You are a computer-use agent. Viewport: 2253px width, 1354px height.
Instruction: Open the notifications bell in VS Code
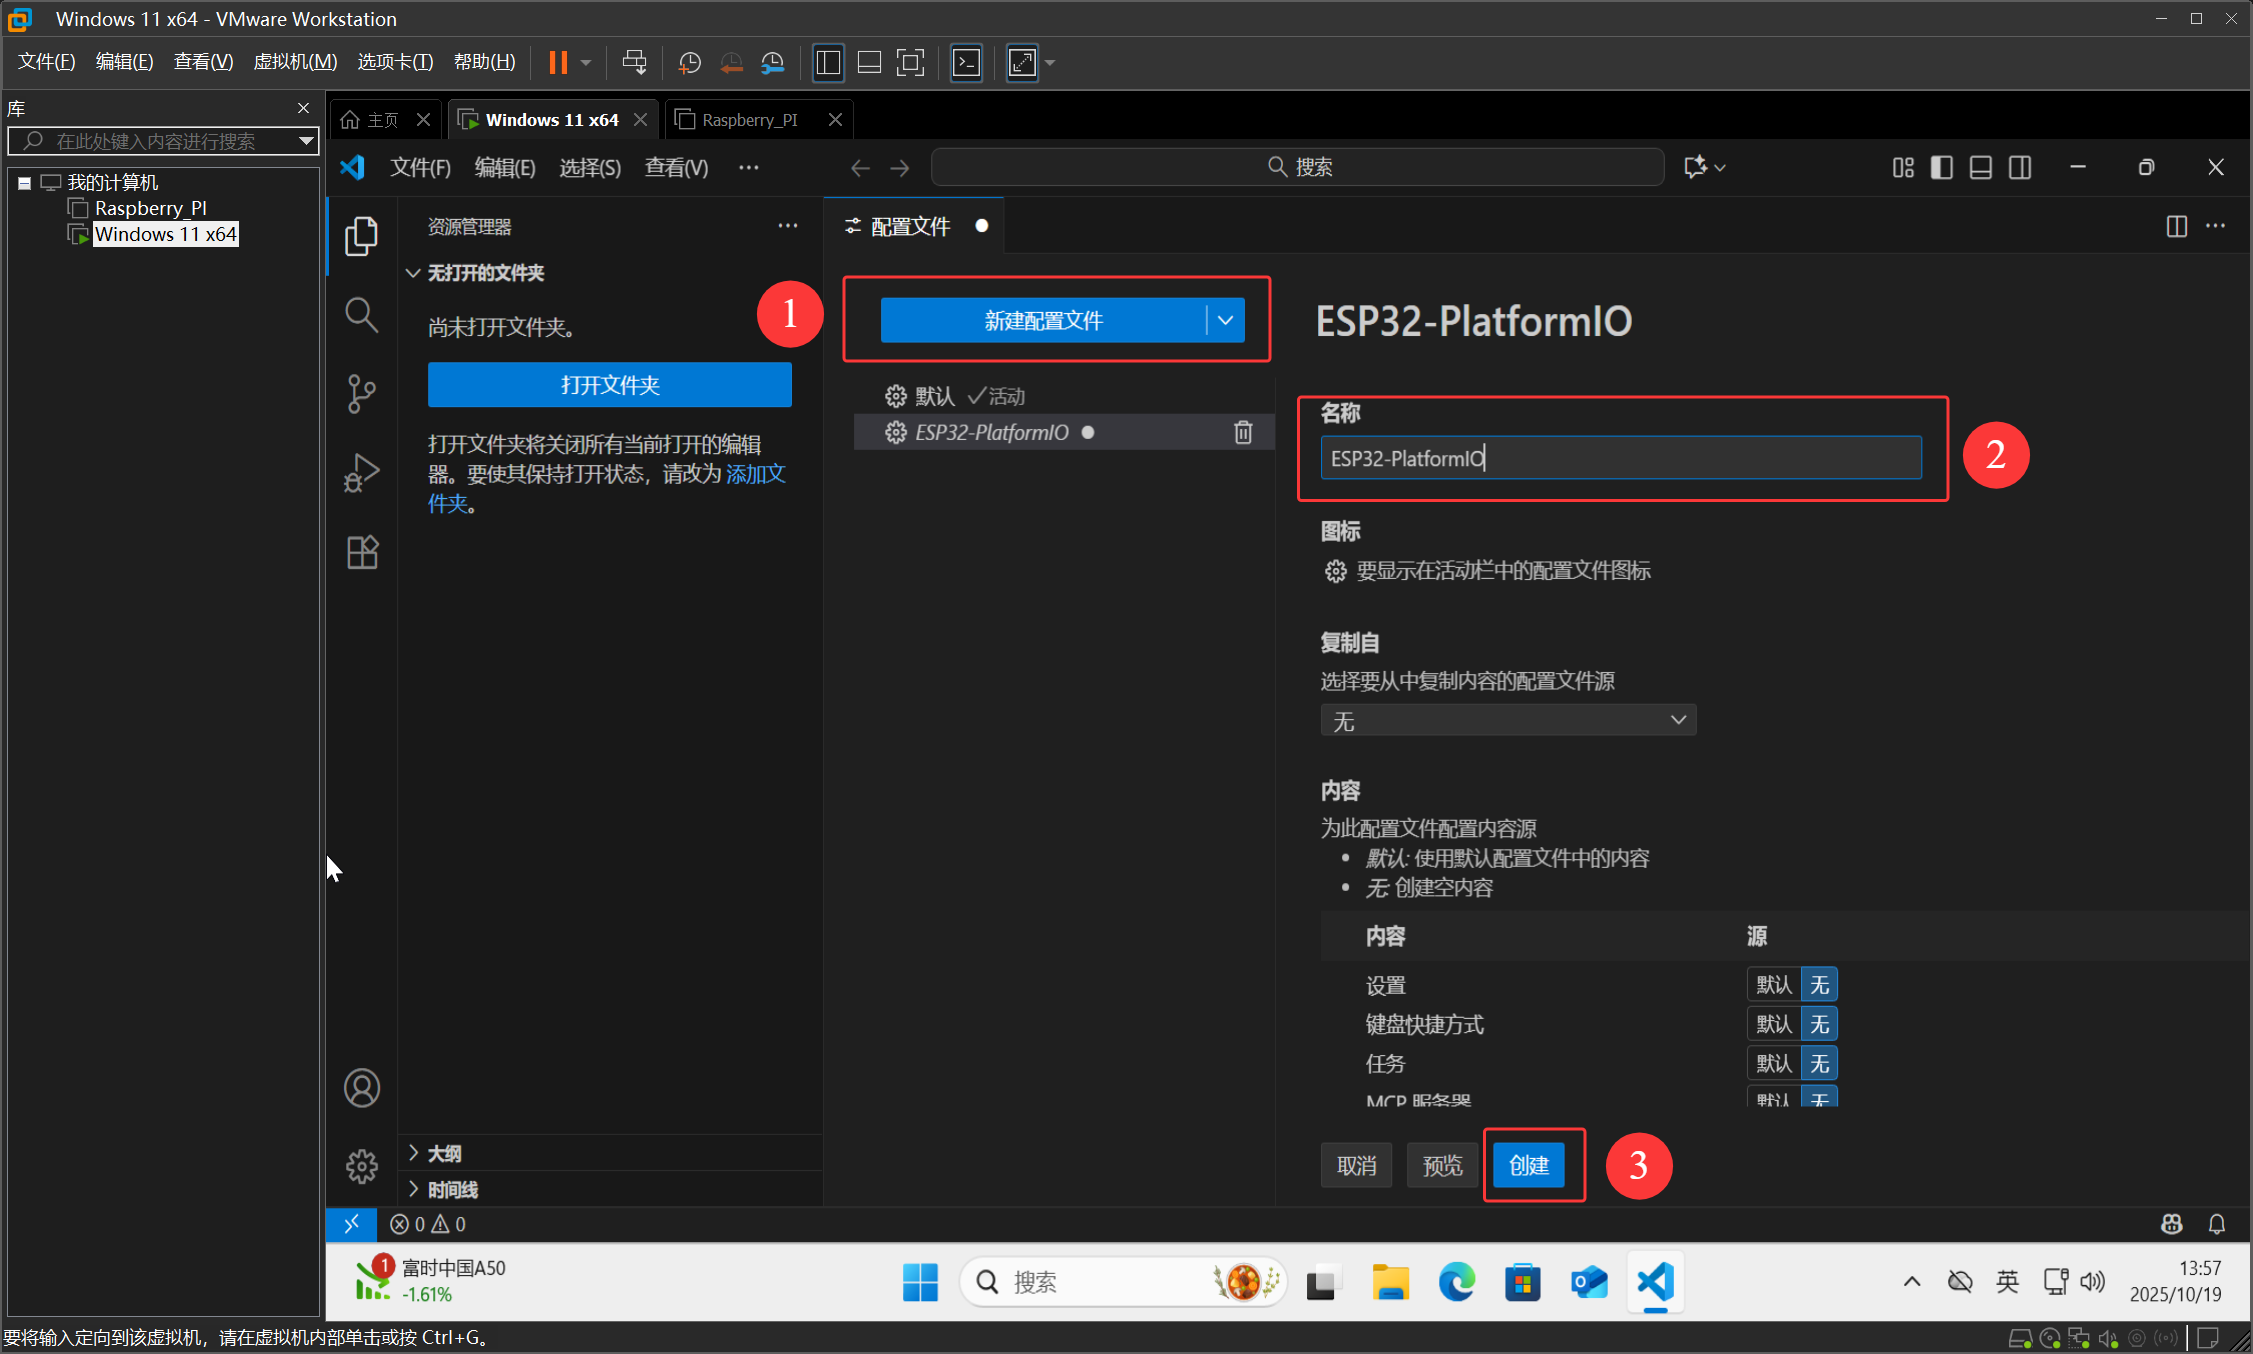click(x=2216, y=1224)
